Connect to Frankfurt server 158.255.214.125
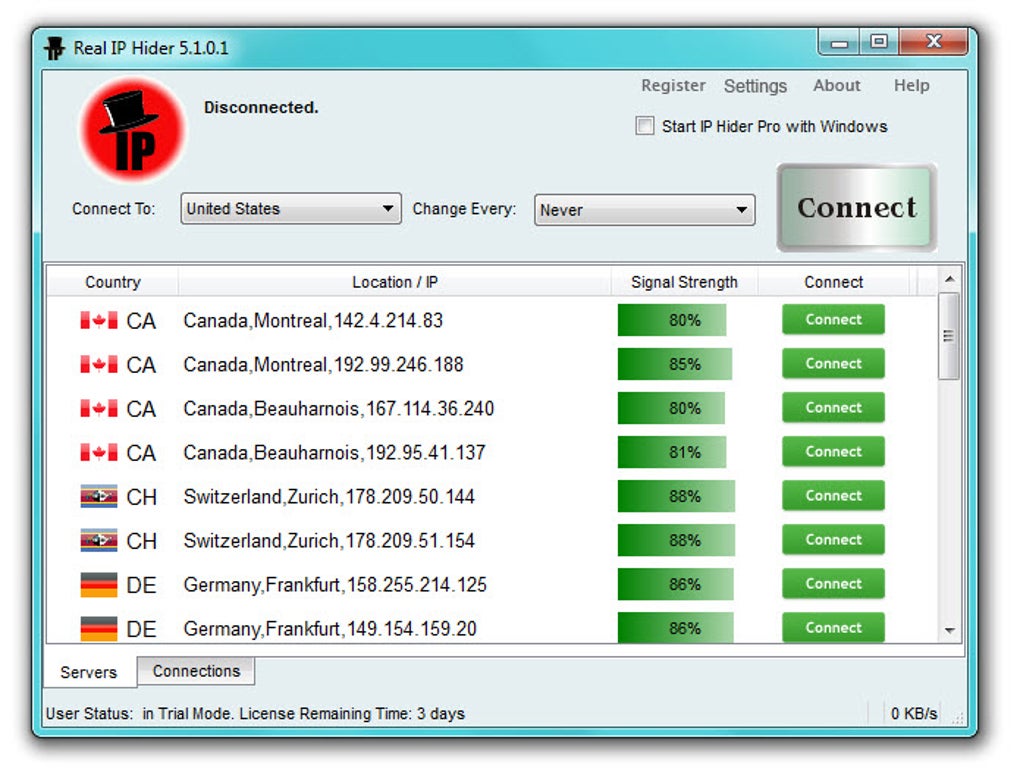The image size is (1020, 775). pyautogui.click(x=833, y=584)
